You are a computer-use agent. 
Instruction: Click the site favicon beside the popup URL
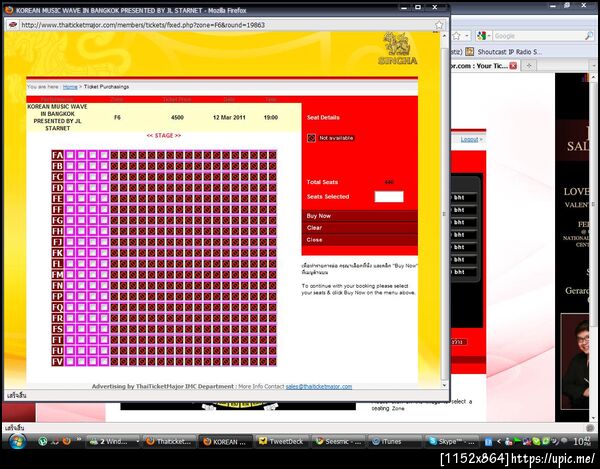click(13, 25)
